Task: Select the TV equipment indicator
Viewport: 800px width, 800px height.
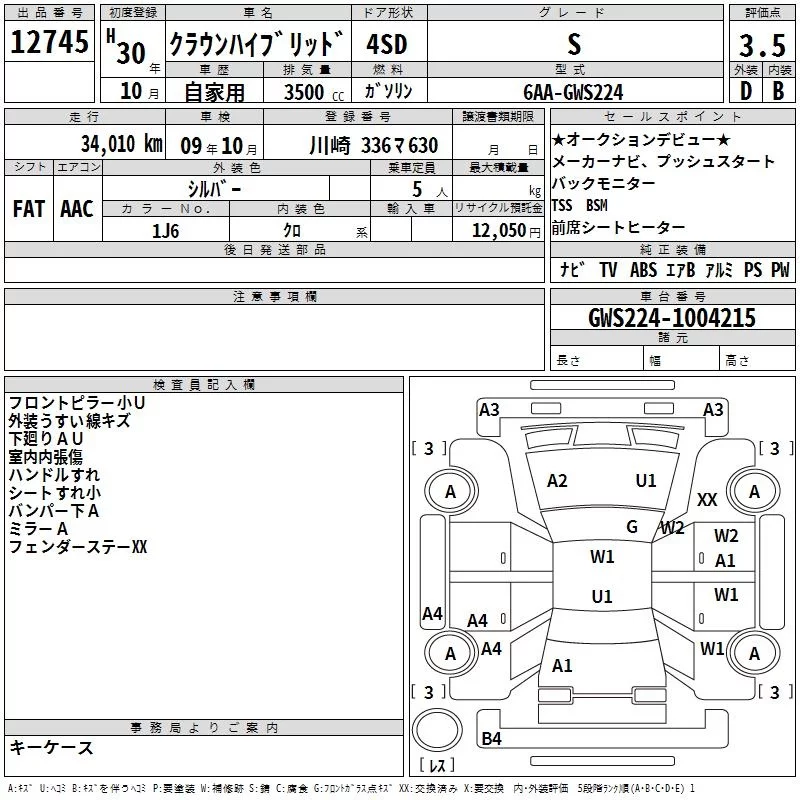Action: pos(607,270)
